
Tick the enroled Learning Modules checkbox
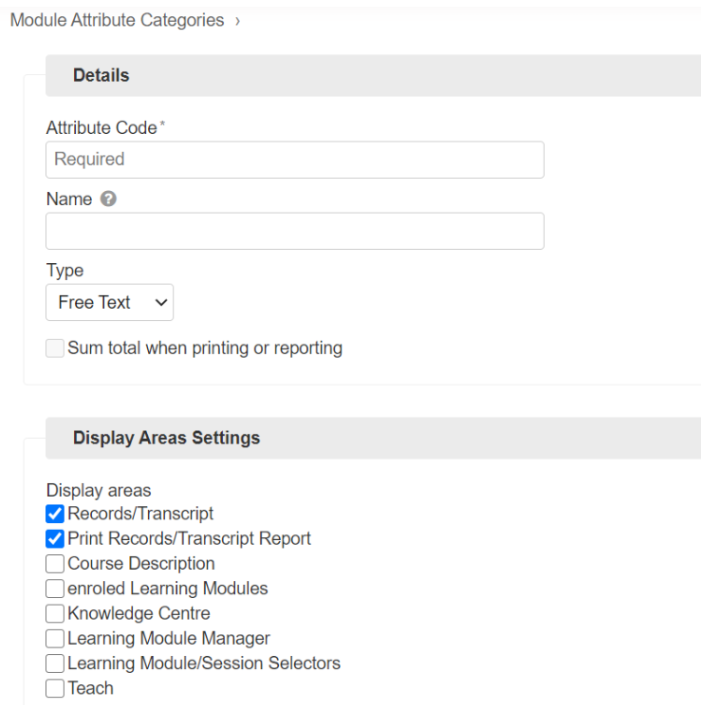pyautogui.click(x=56, y=589)
